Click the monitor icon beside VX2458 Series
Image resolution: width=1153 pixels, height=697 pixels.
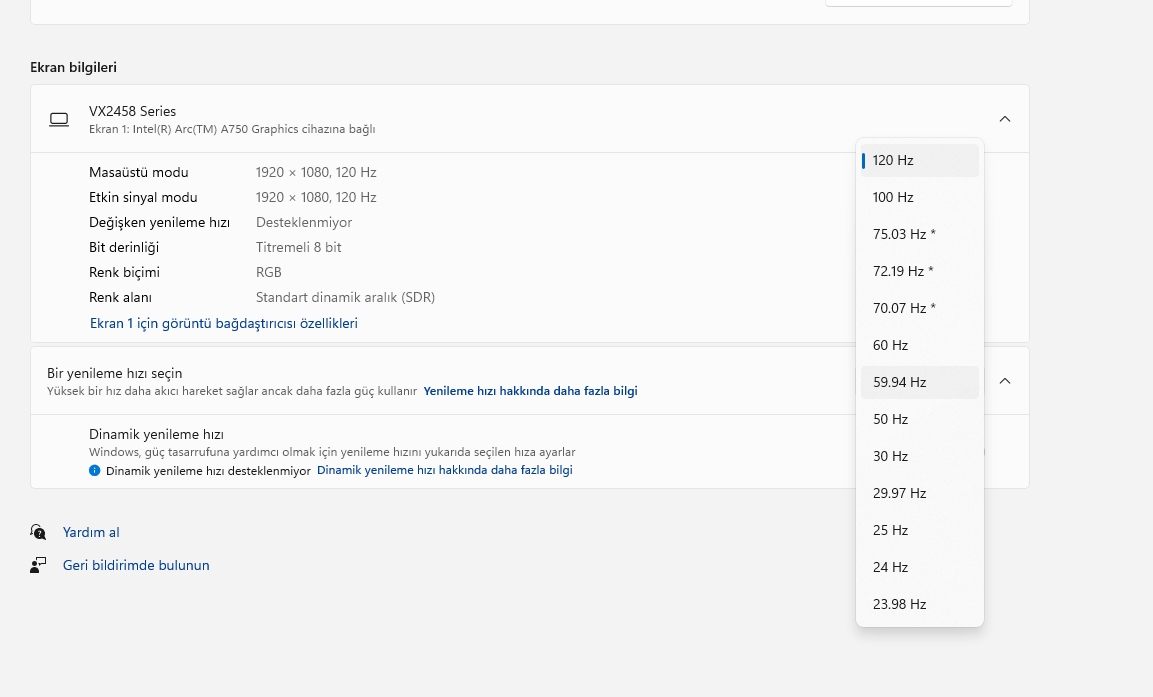pos(59,119)
